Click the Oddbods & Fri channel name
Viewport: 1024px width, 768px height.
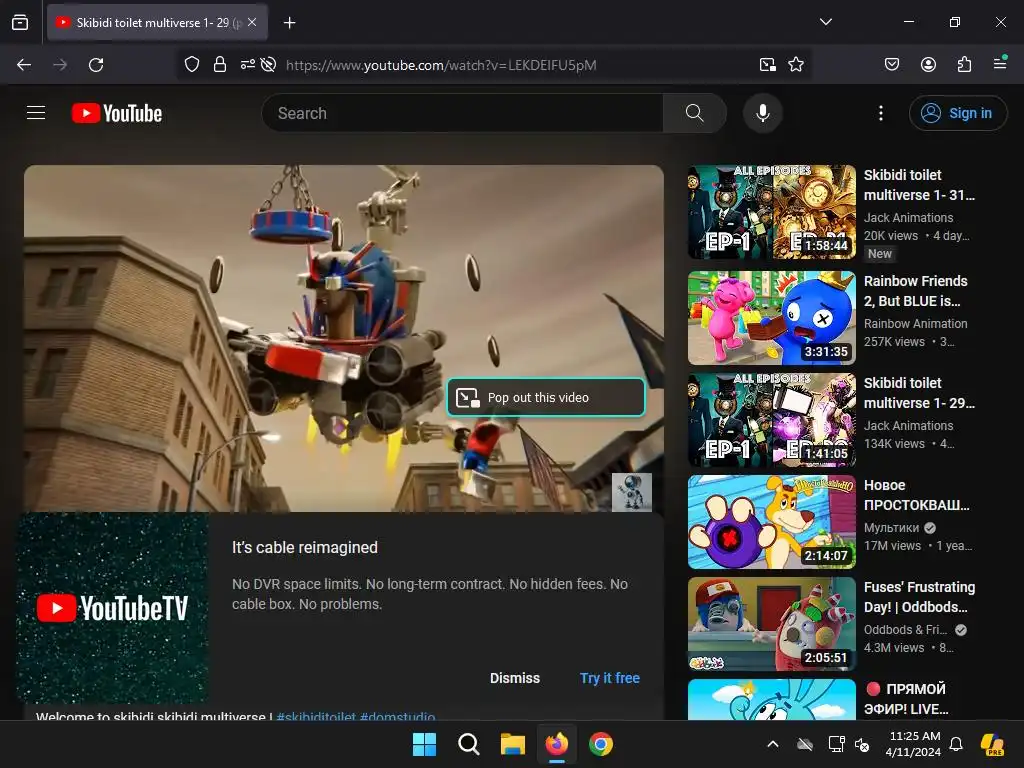(x=905, y=630)
